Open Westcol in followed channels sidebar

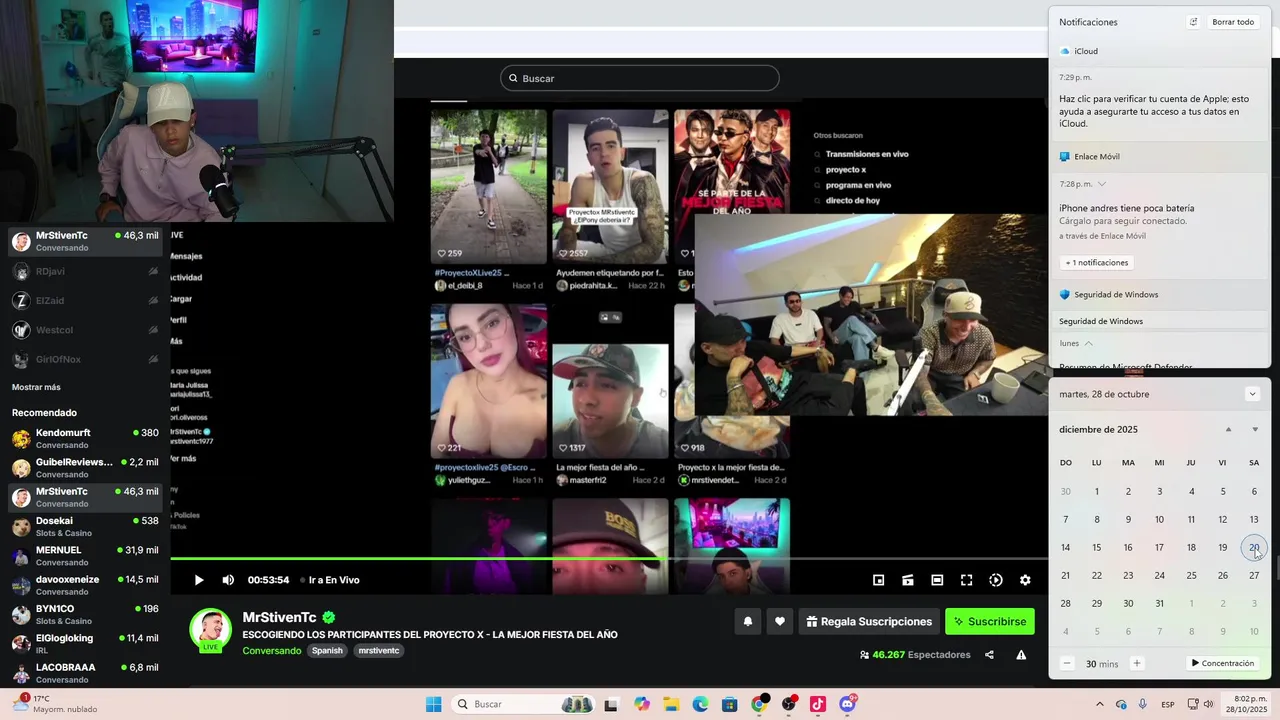(85, 330)
